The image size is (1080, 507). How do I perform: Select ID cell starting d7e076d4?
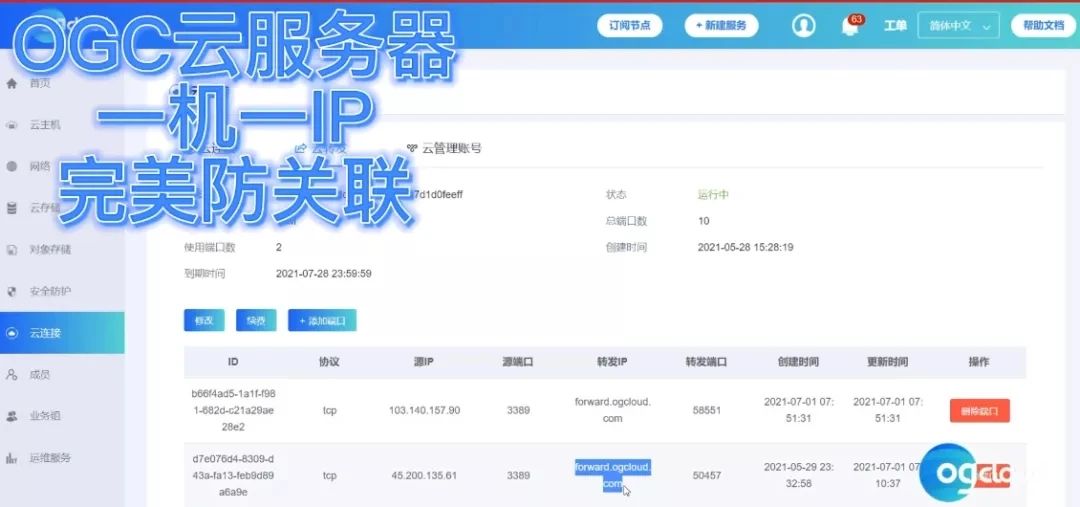233,475
